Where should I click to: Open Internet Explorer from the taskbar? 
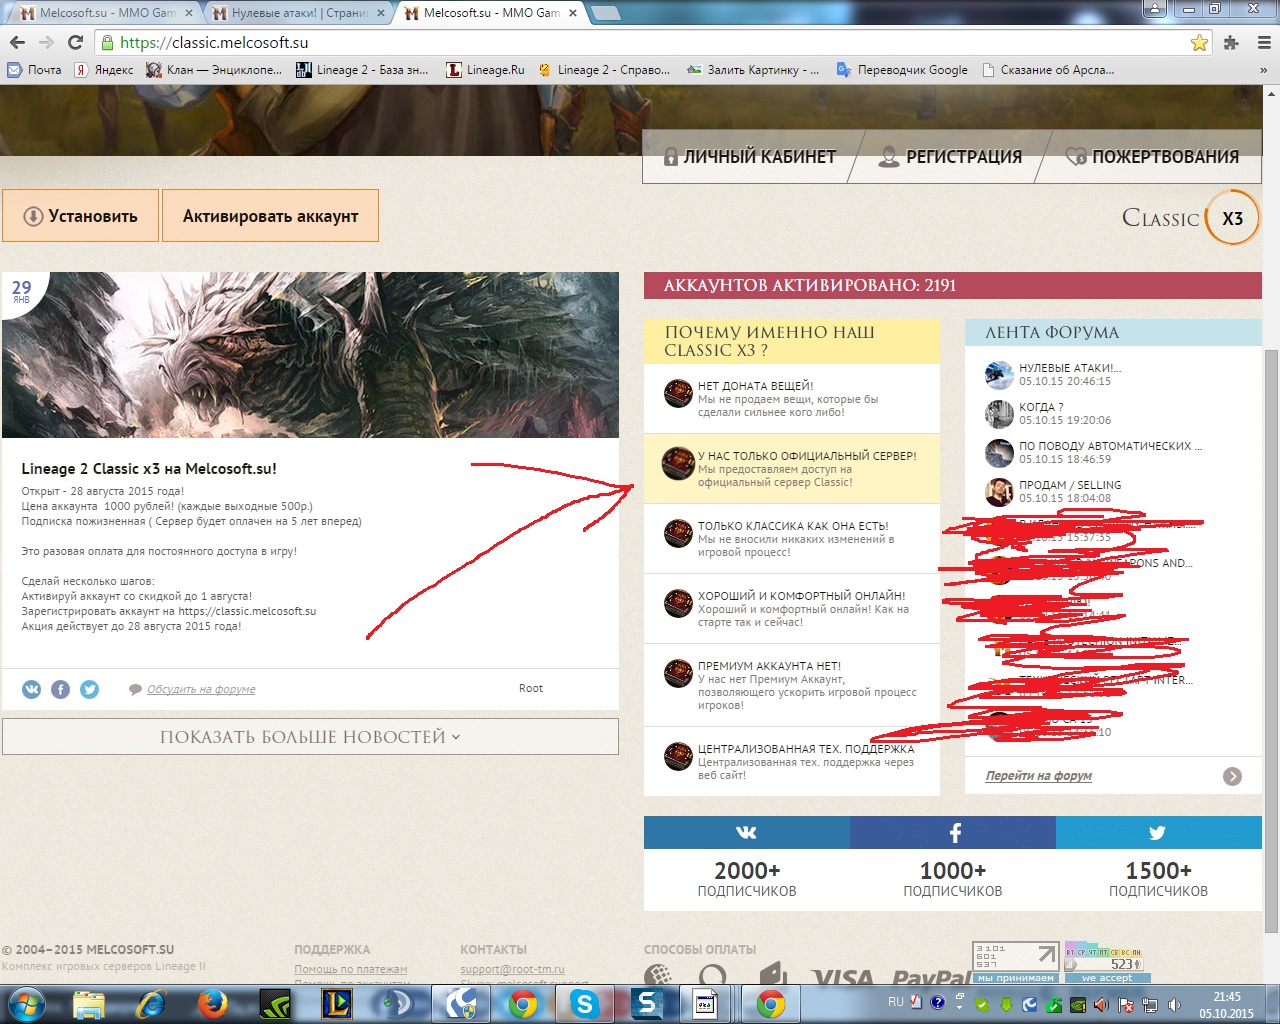(x=151, y=1004)
